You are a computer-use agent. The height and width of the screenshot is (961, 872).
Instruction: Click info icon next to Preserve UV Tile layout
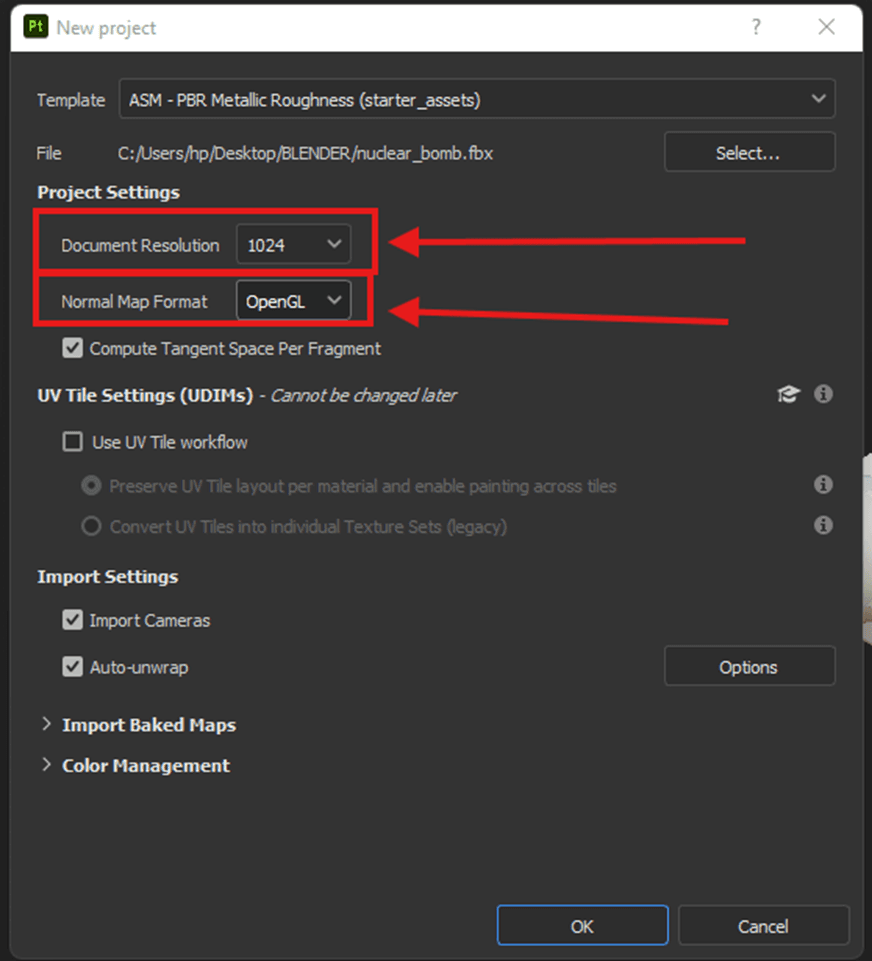tap(823, 485)
